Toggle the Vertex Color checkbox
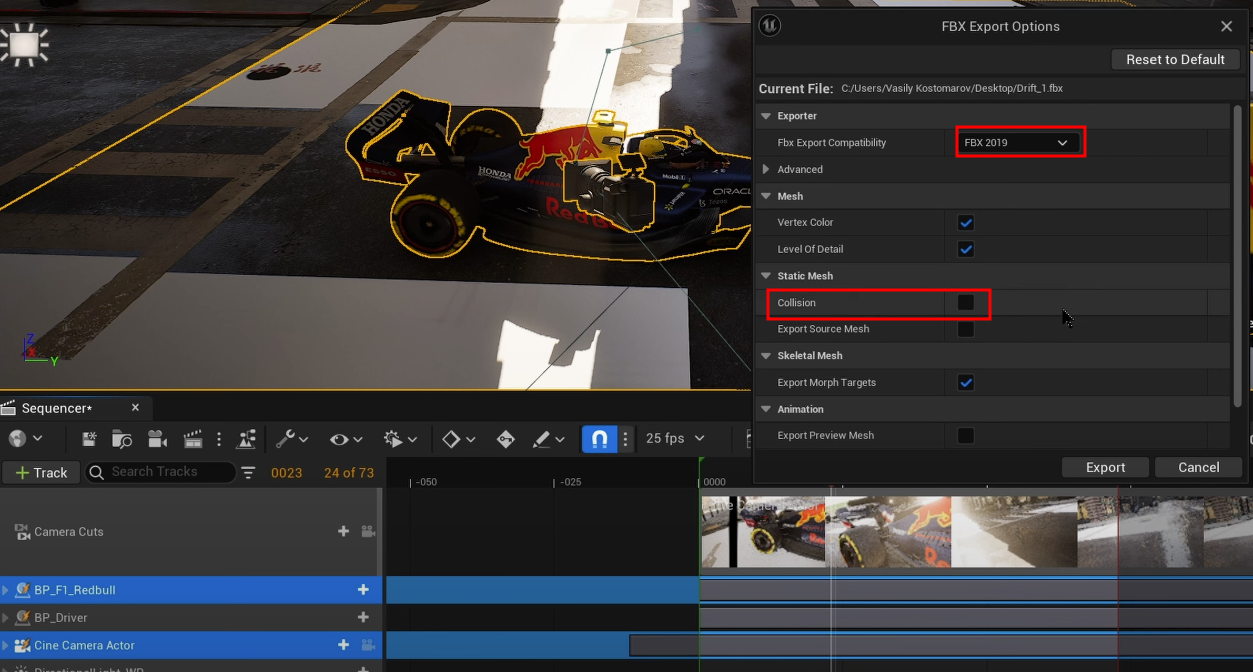Screen dimensions: 1253x672 [965, 223]
